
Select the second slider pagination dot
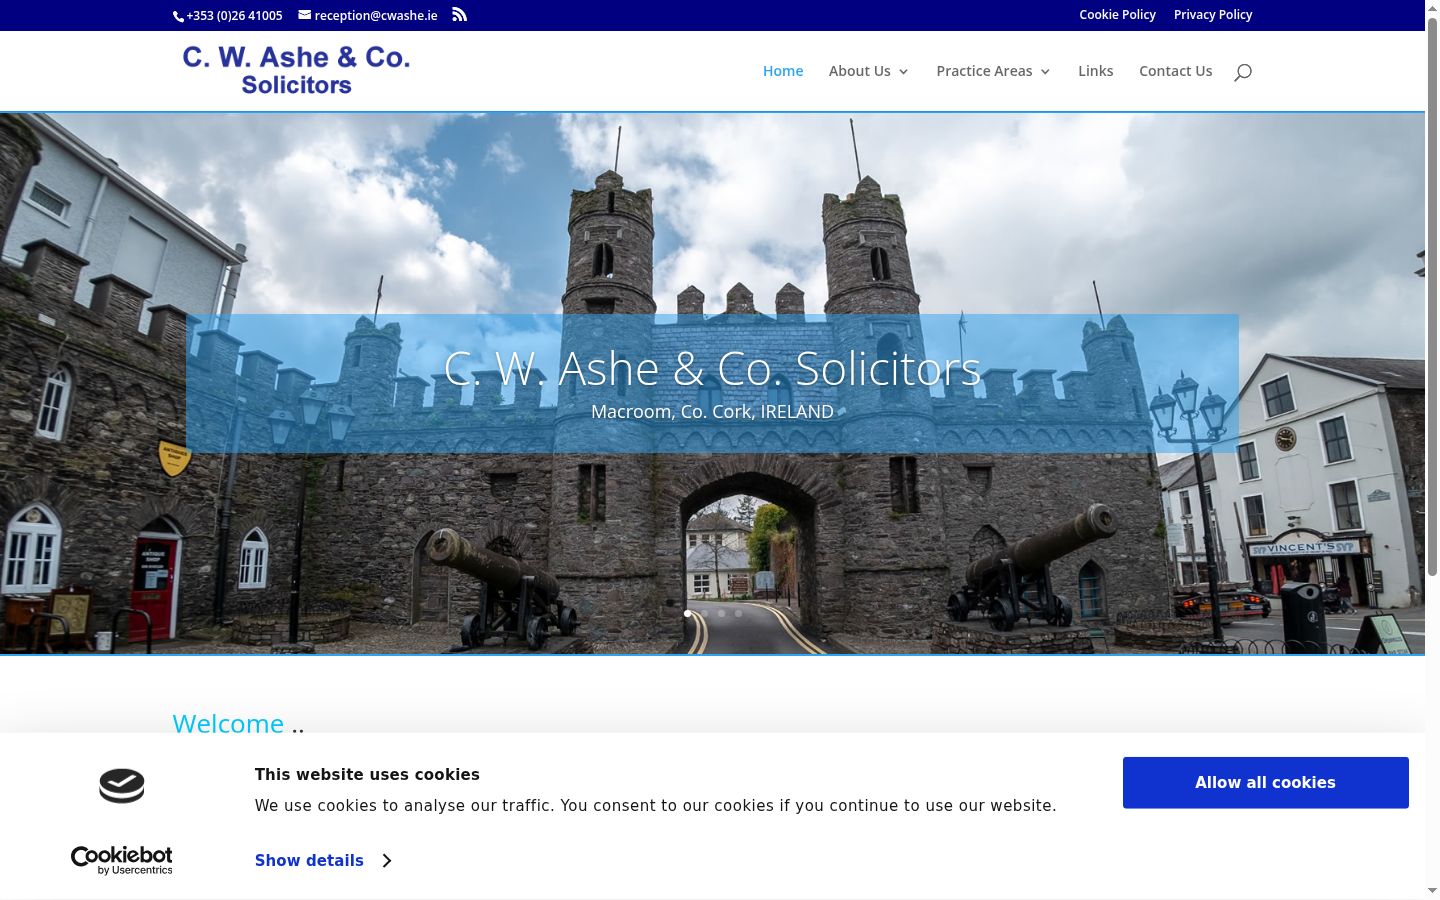pos(704,613)
